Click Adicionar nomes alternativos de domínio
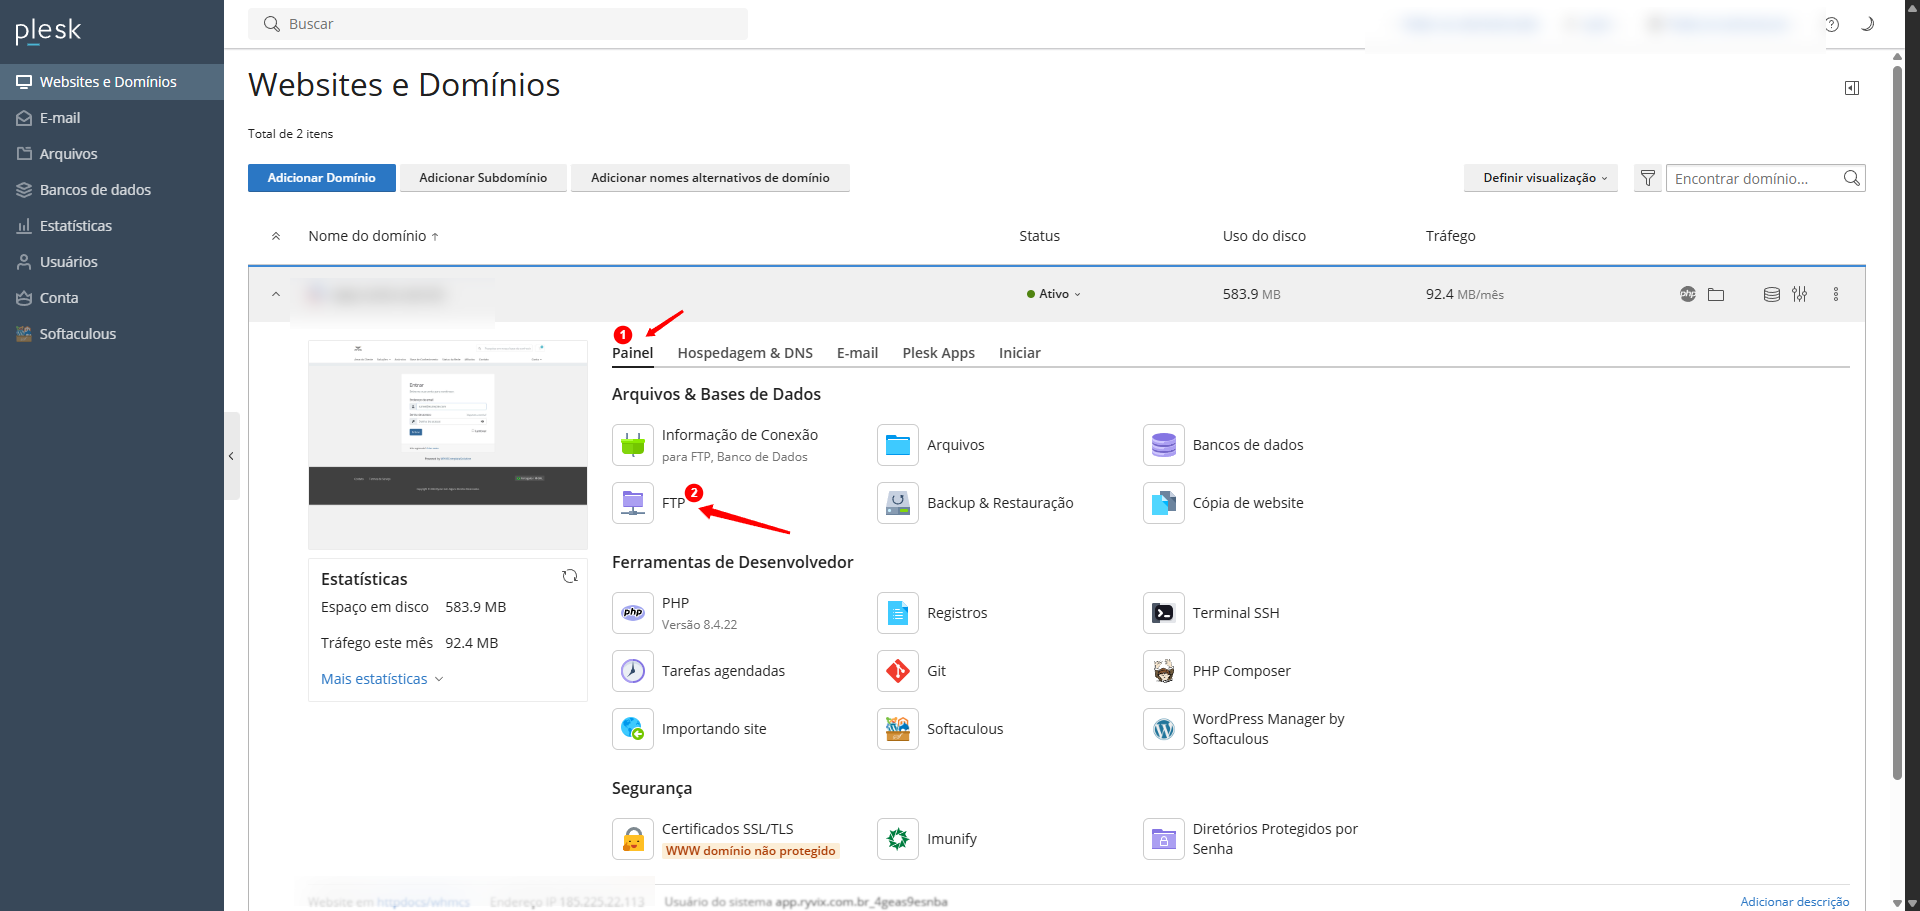Viewport: 1920px width, 911px height. coord(710,178)
